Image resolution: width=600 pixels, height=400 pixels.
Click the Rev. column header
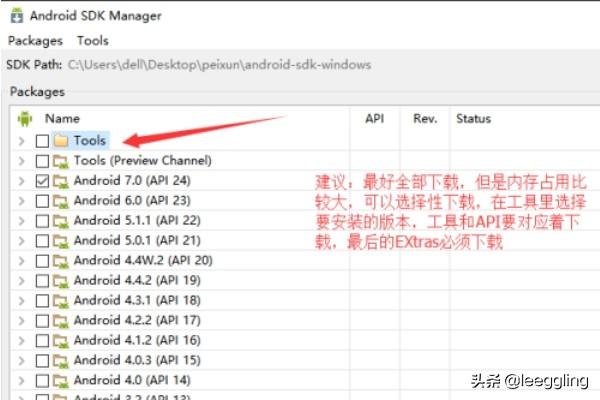[x=425, y=119]
